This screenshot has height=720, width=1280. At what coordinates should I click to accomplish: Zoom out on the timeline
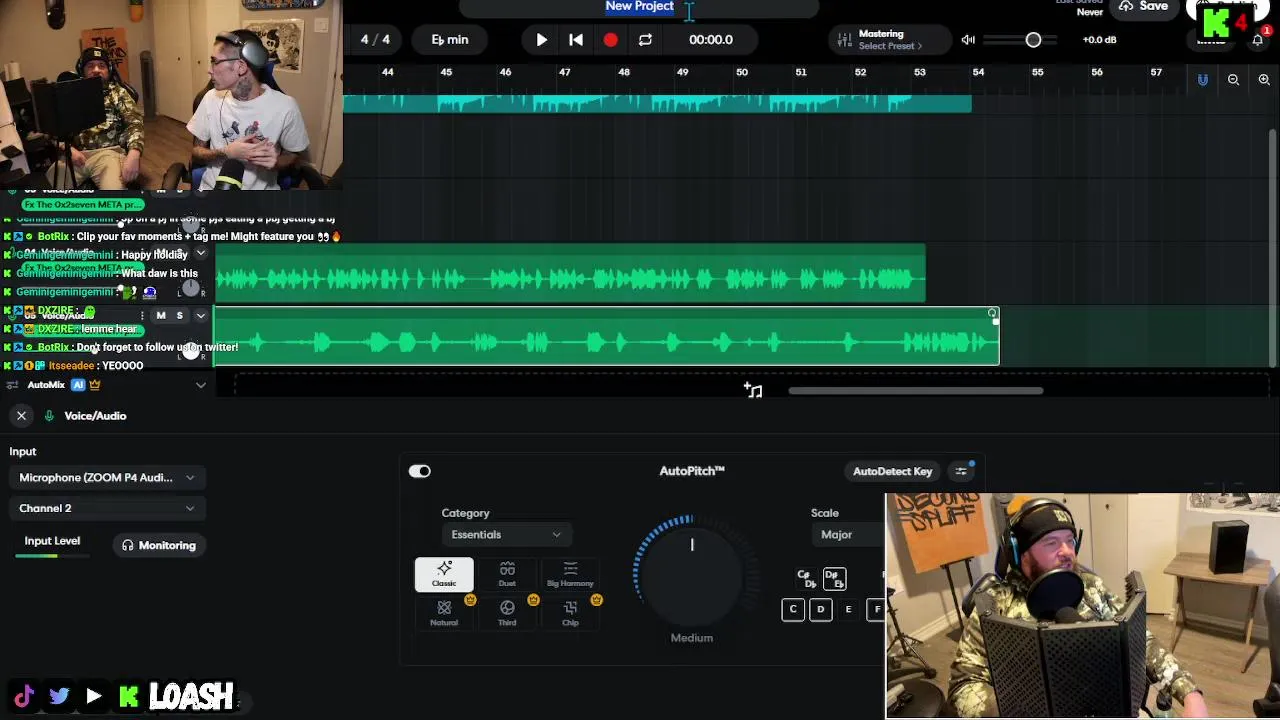pos(1233,80)
